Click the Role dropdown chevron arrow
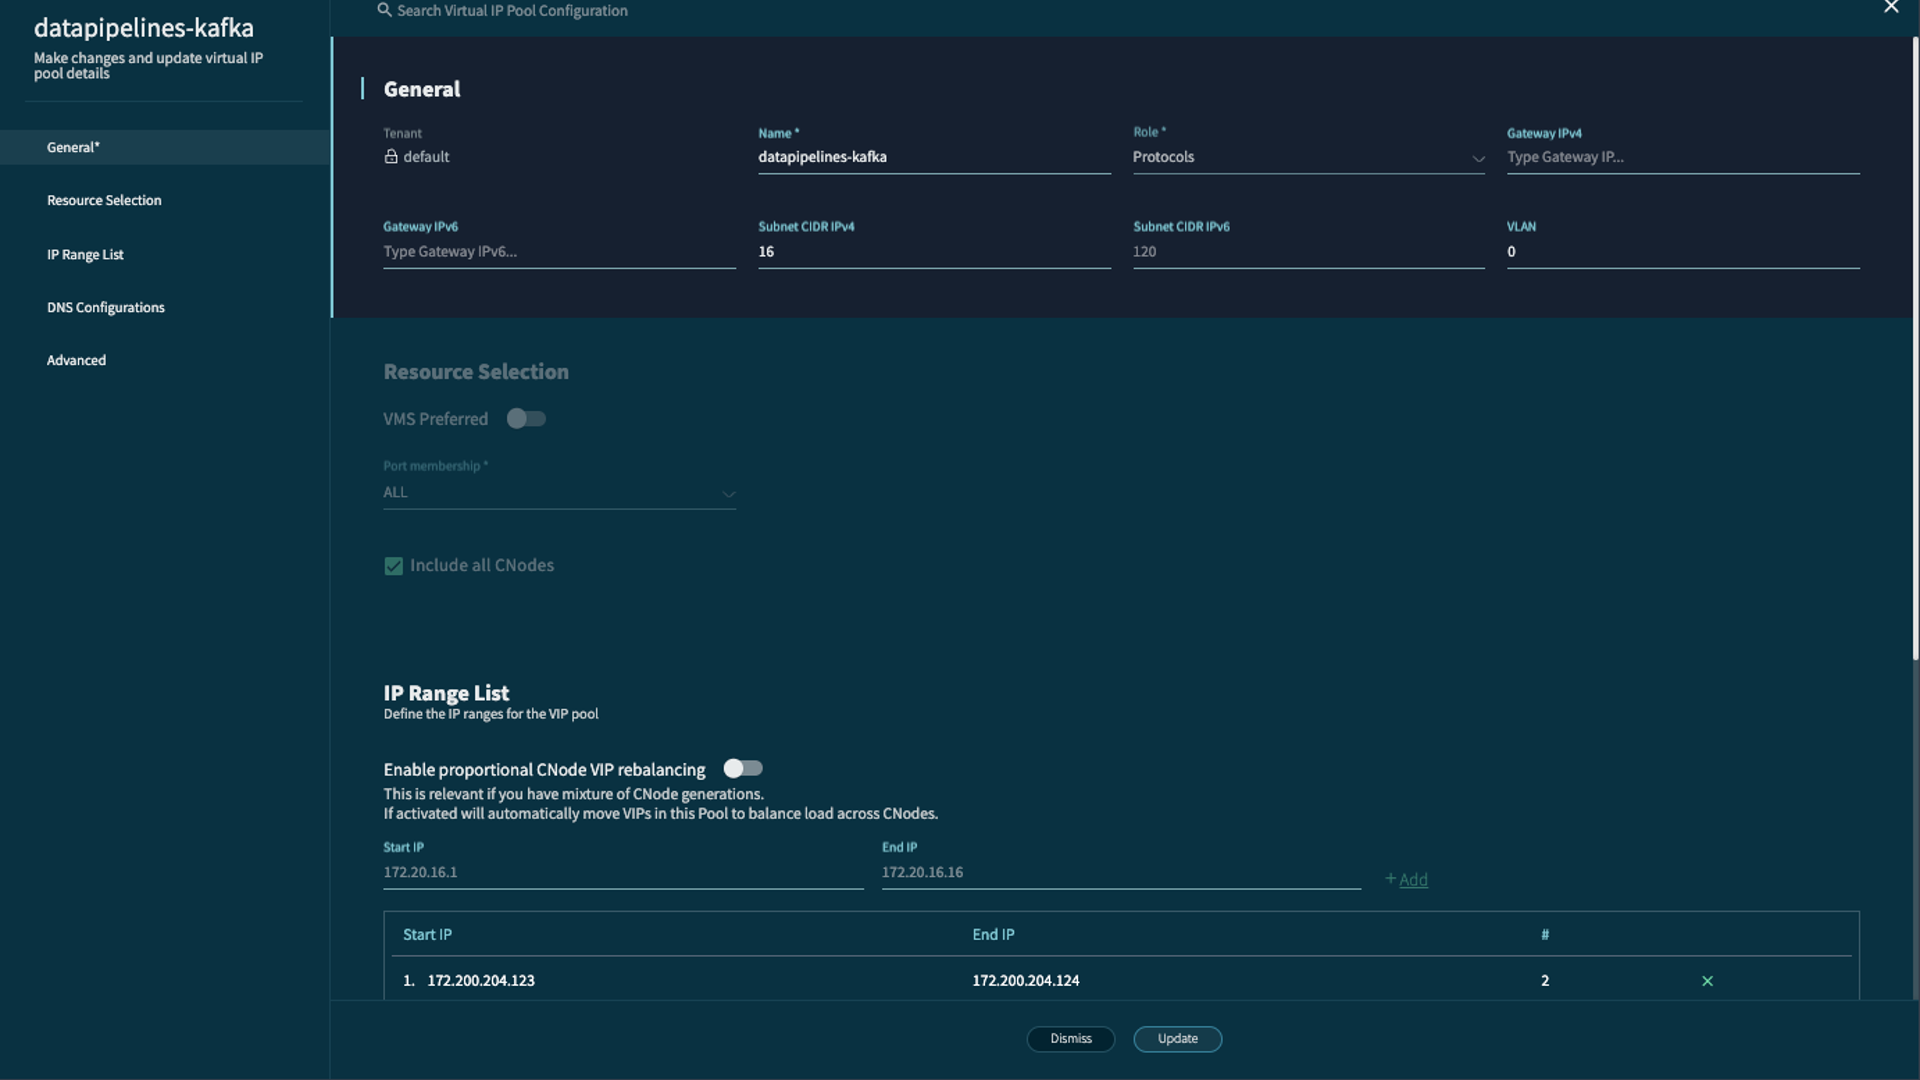The image size is (1920, 1080). (x=1477, y=159)
